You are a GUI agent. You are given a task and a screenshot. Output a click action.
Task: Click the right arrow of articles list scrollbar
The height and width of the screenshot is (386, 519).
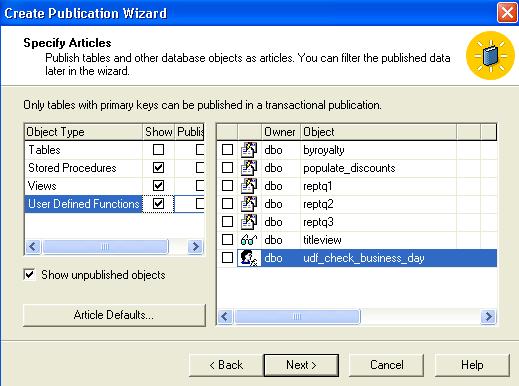coord(488,316)
